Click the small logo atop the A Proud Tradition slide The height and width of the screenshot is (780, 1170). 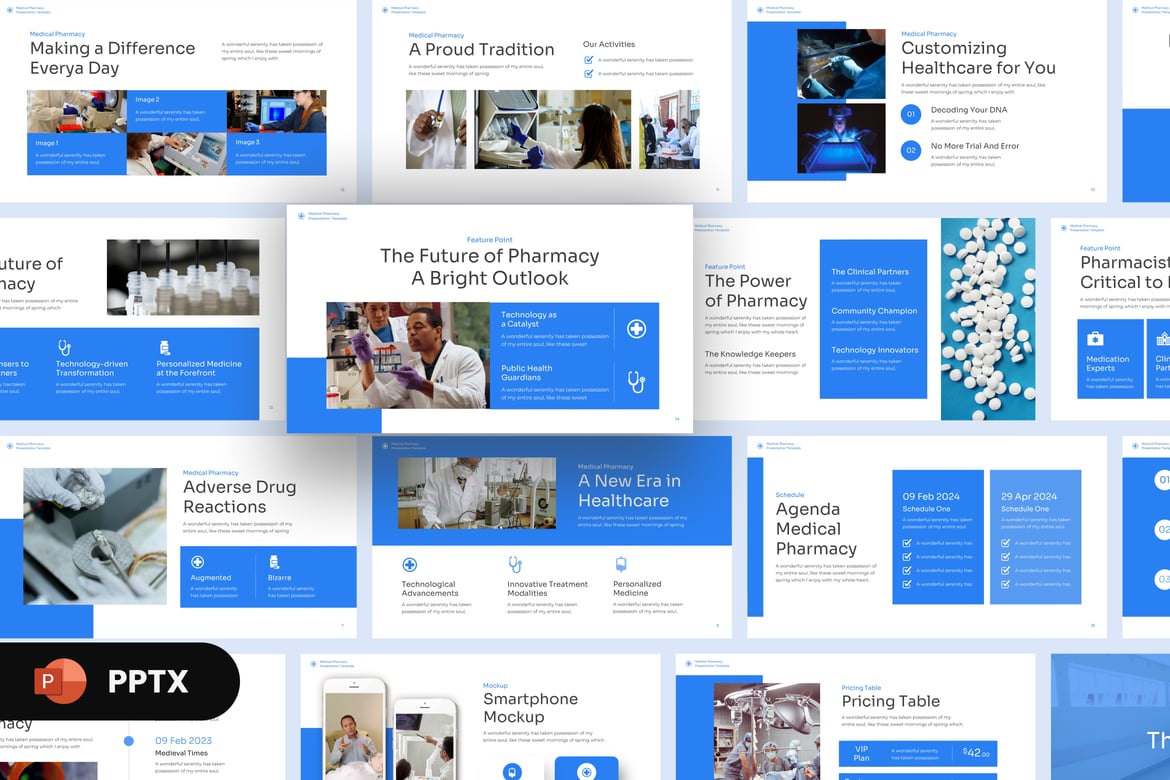click(x=385, y=10)
